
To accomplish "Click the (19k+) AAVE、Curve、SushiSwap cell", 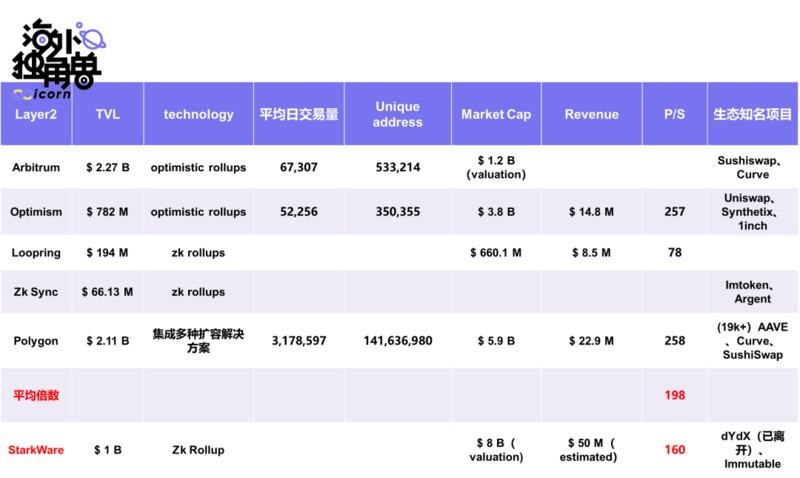I will tap(753, 341).
